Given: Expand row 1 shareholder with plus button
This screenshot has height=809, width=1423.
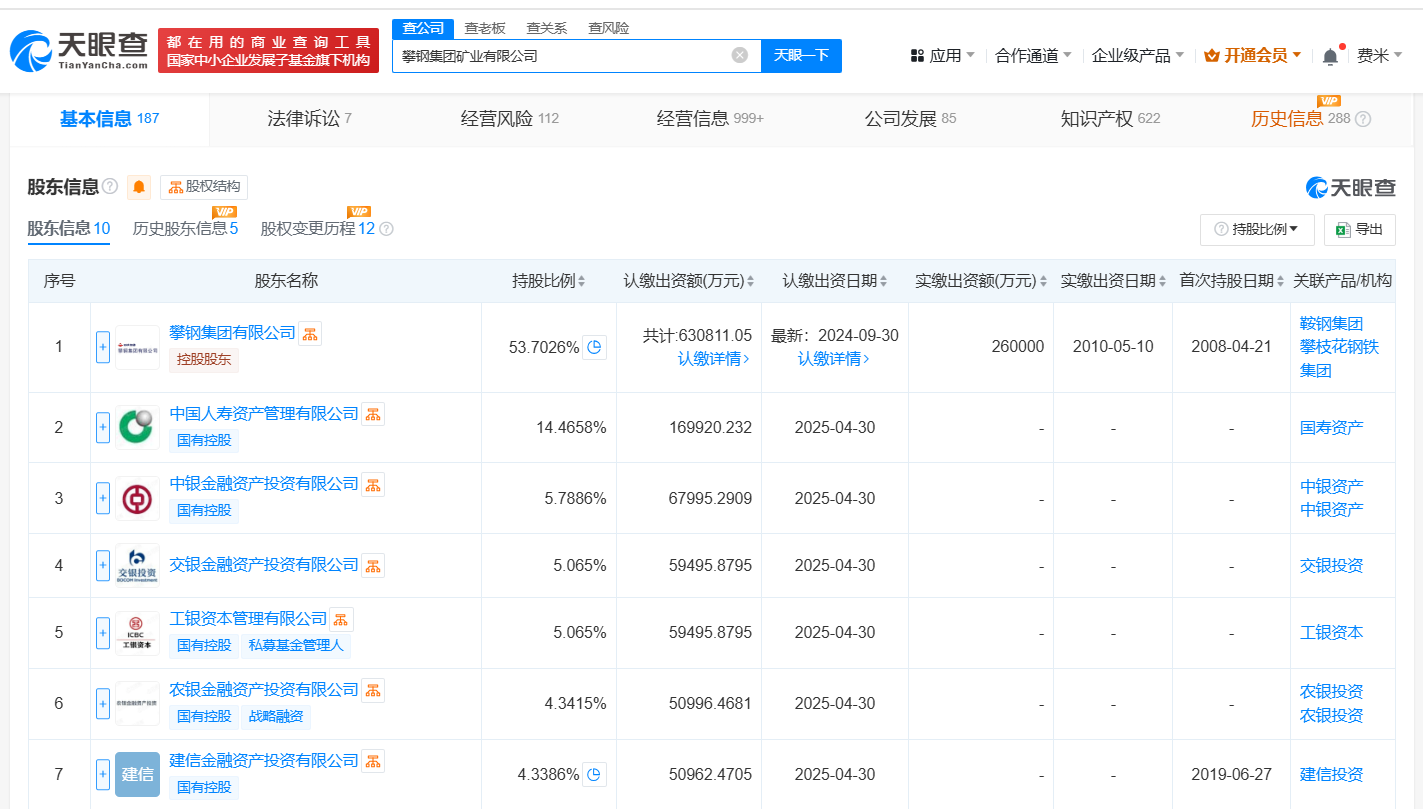Looking at the screenshot, I should 103,347.
